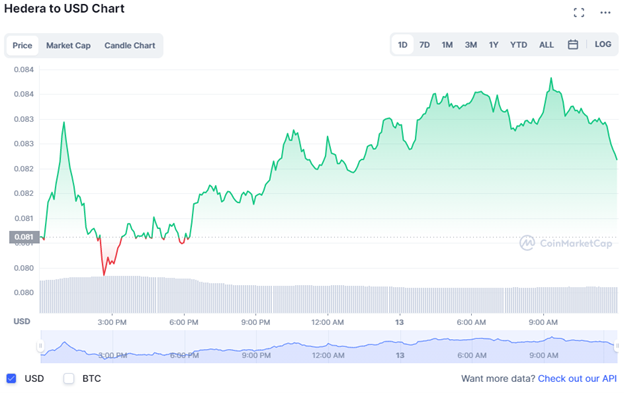This screenshot has width=624, height=393.
Task: Grab the left handle of range navigator
Action: [40, 346]
